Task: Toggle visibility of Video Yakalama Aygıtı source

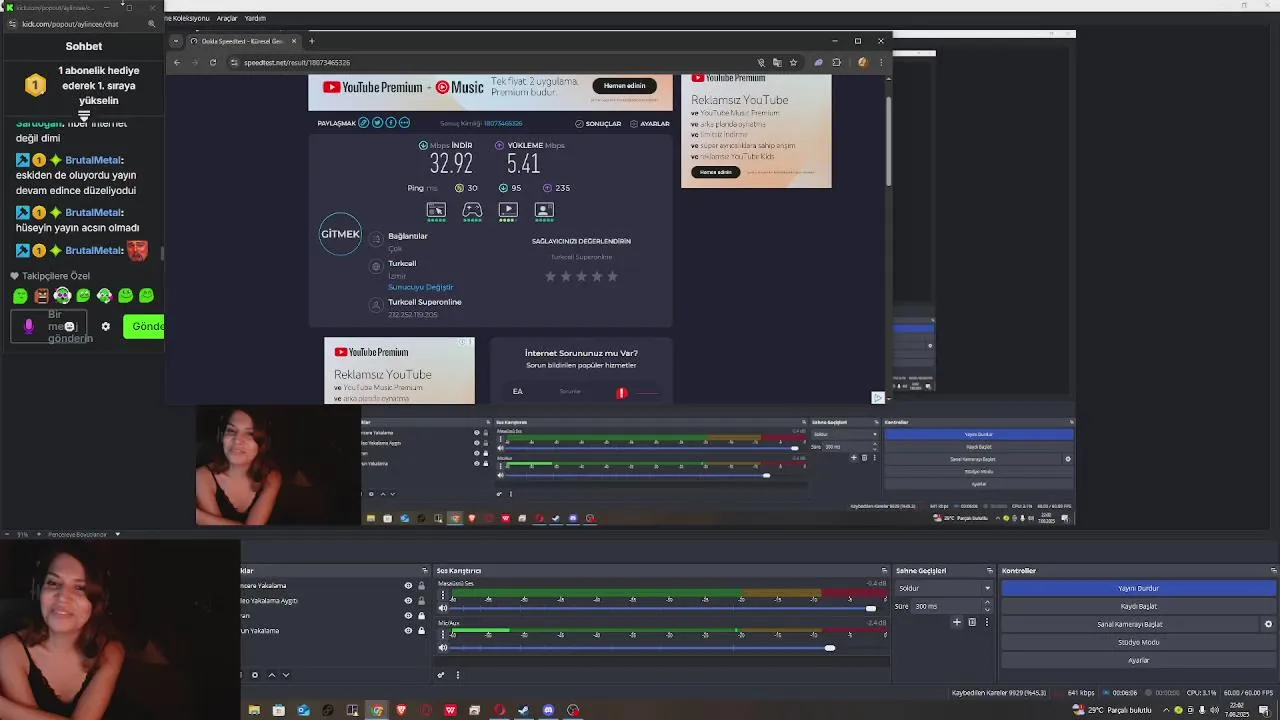Action: click(408, 601)
